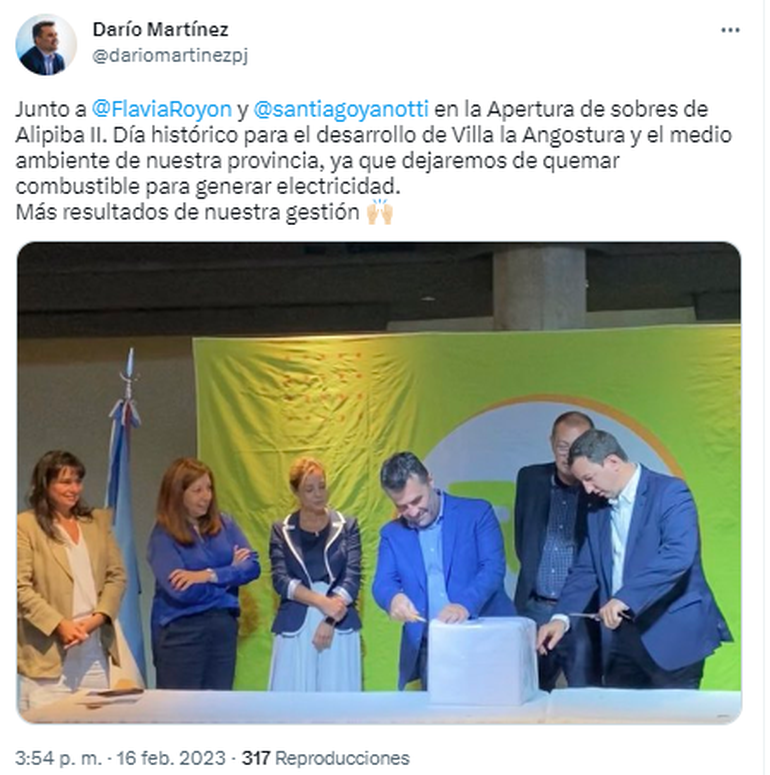Open the embedded video thumbnail
This screenshot has width=770, height=775.
pos(379,482)
